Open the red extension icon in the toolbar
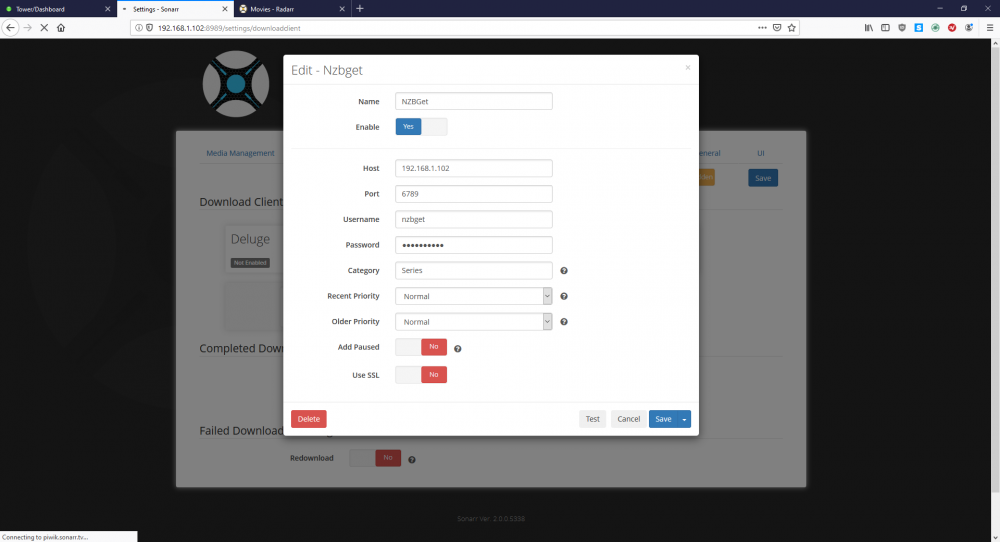Viewport: 1000px width, 542px height. click(952, 27)
